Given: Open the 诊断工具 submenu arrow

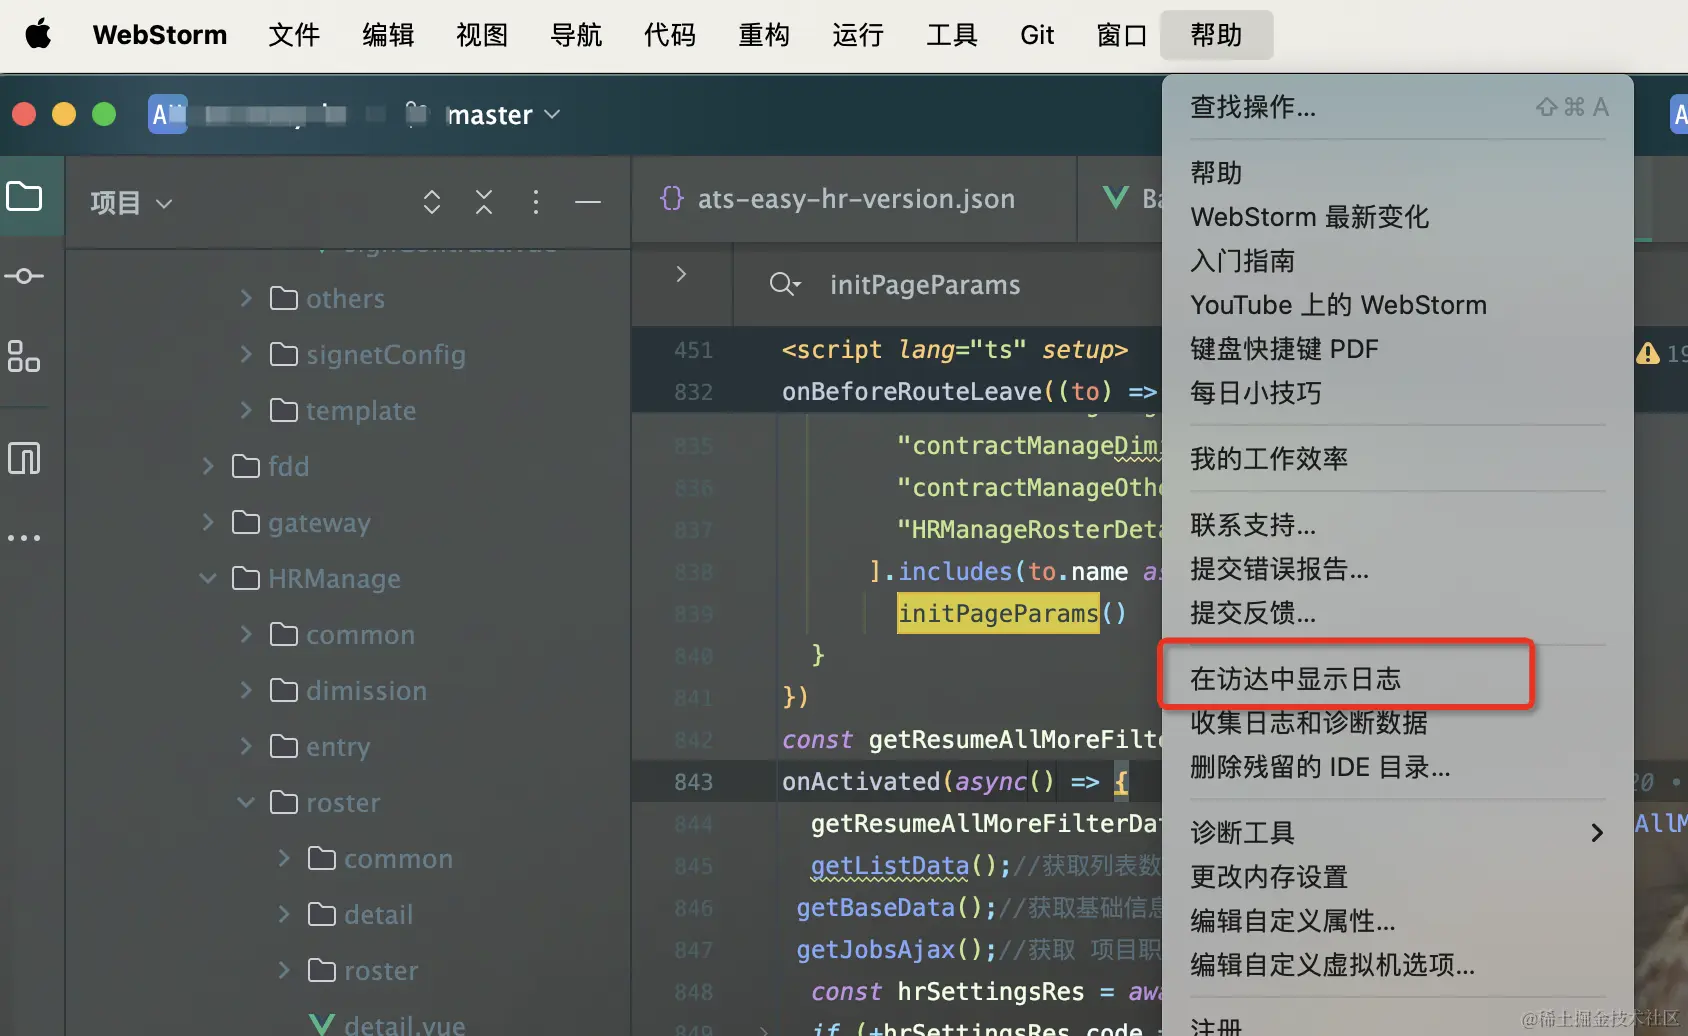Looking at the screenshot, I should click(1597, 833).
